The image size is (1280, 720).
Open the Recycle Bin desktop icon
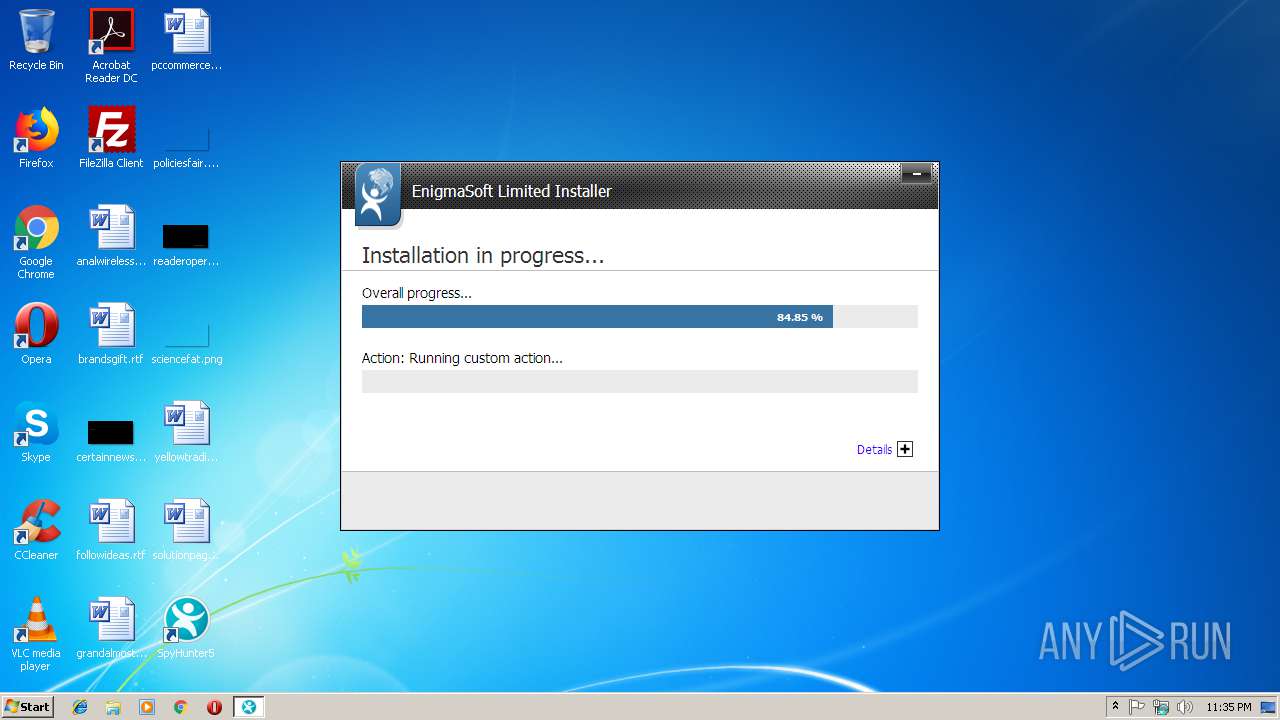36,40
